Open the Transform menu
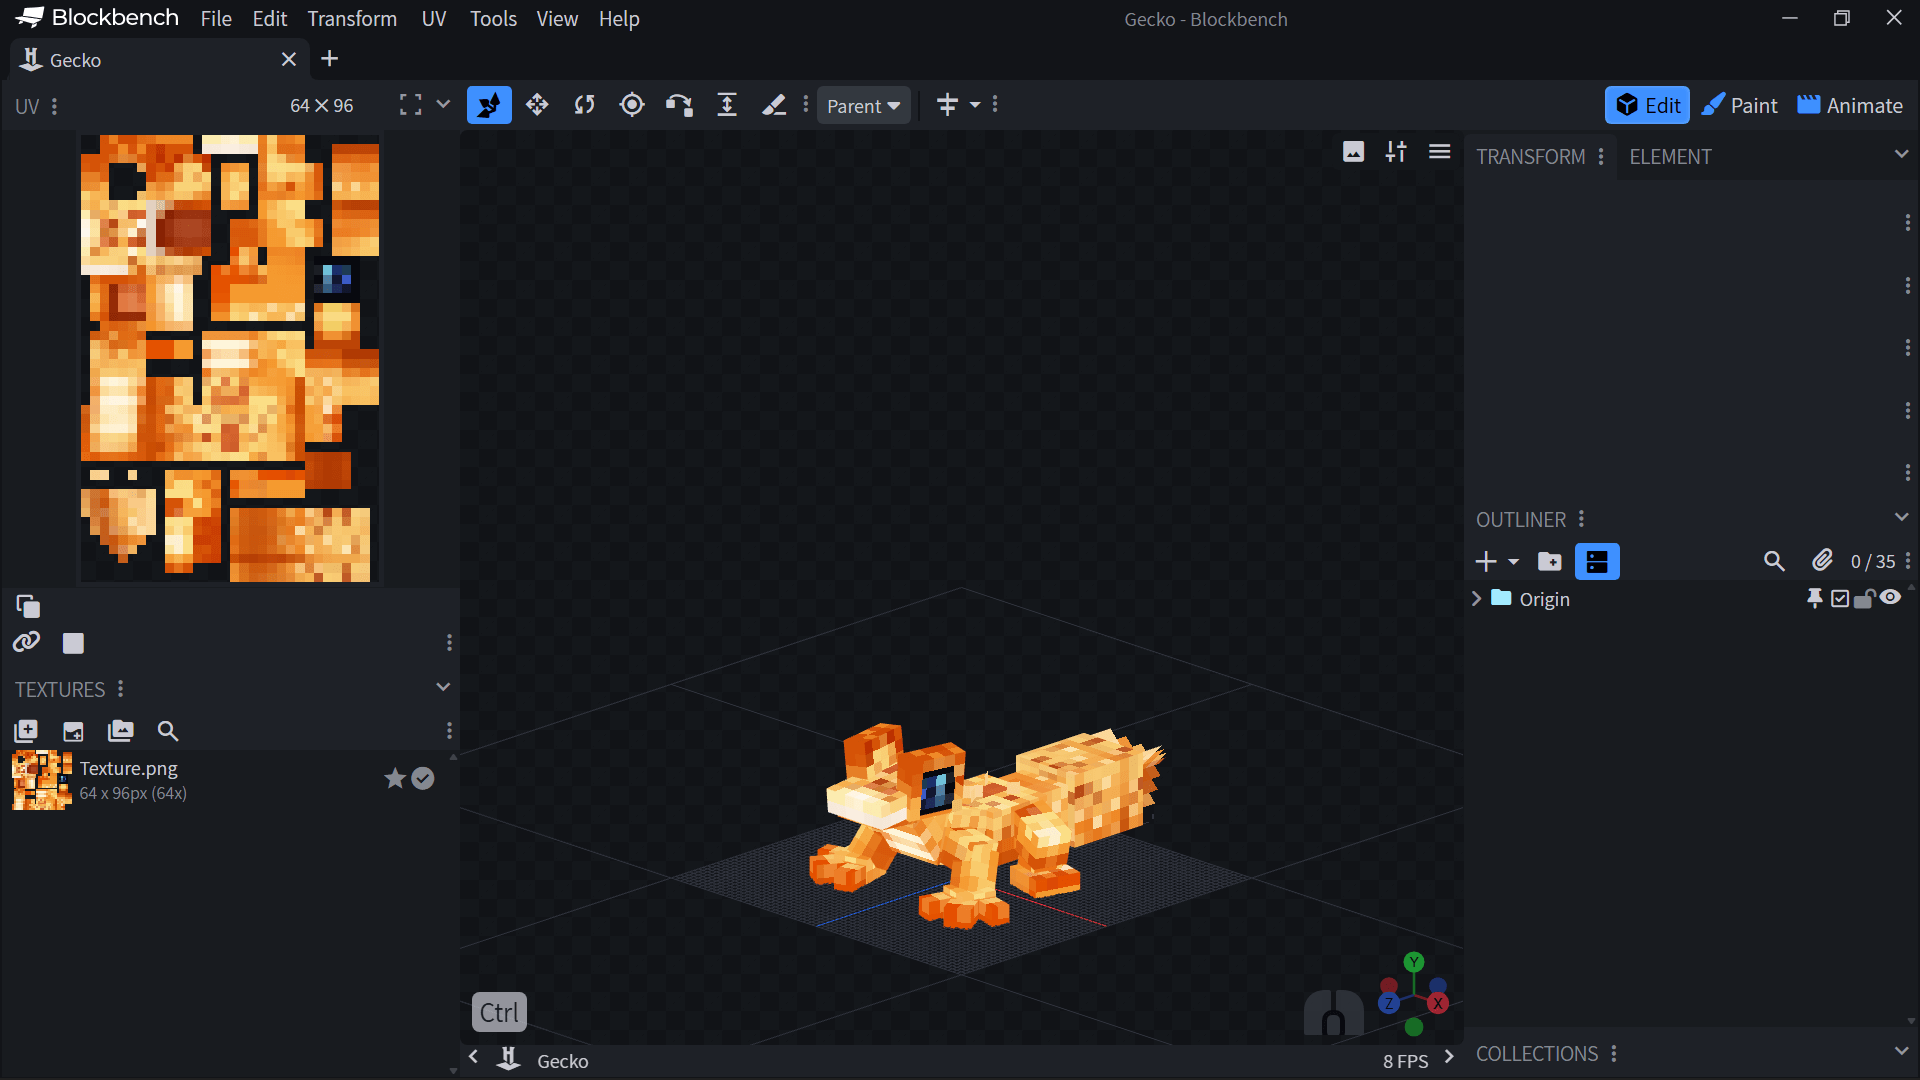The image size is (1920, 1080). [x=352, y=19]
